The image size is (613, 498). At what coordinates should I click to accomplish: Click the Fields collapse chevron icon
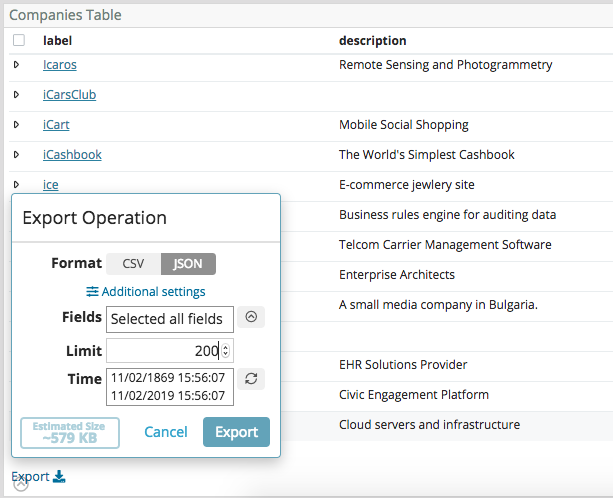tap(251, 317)
